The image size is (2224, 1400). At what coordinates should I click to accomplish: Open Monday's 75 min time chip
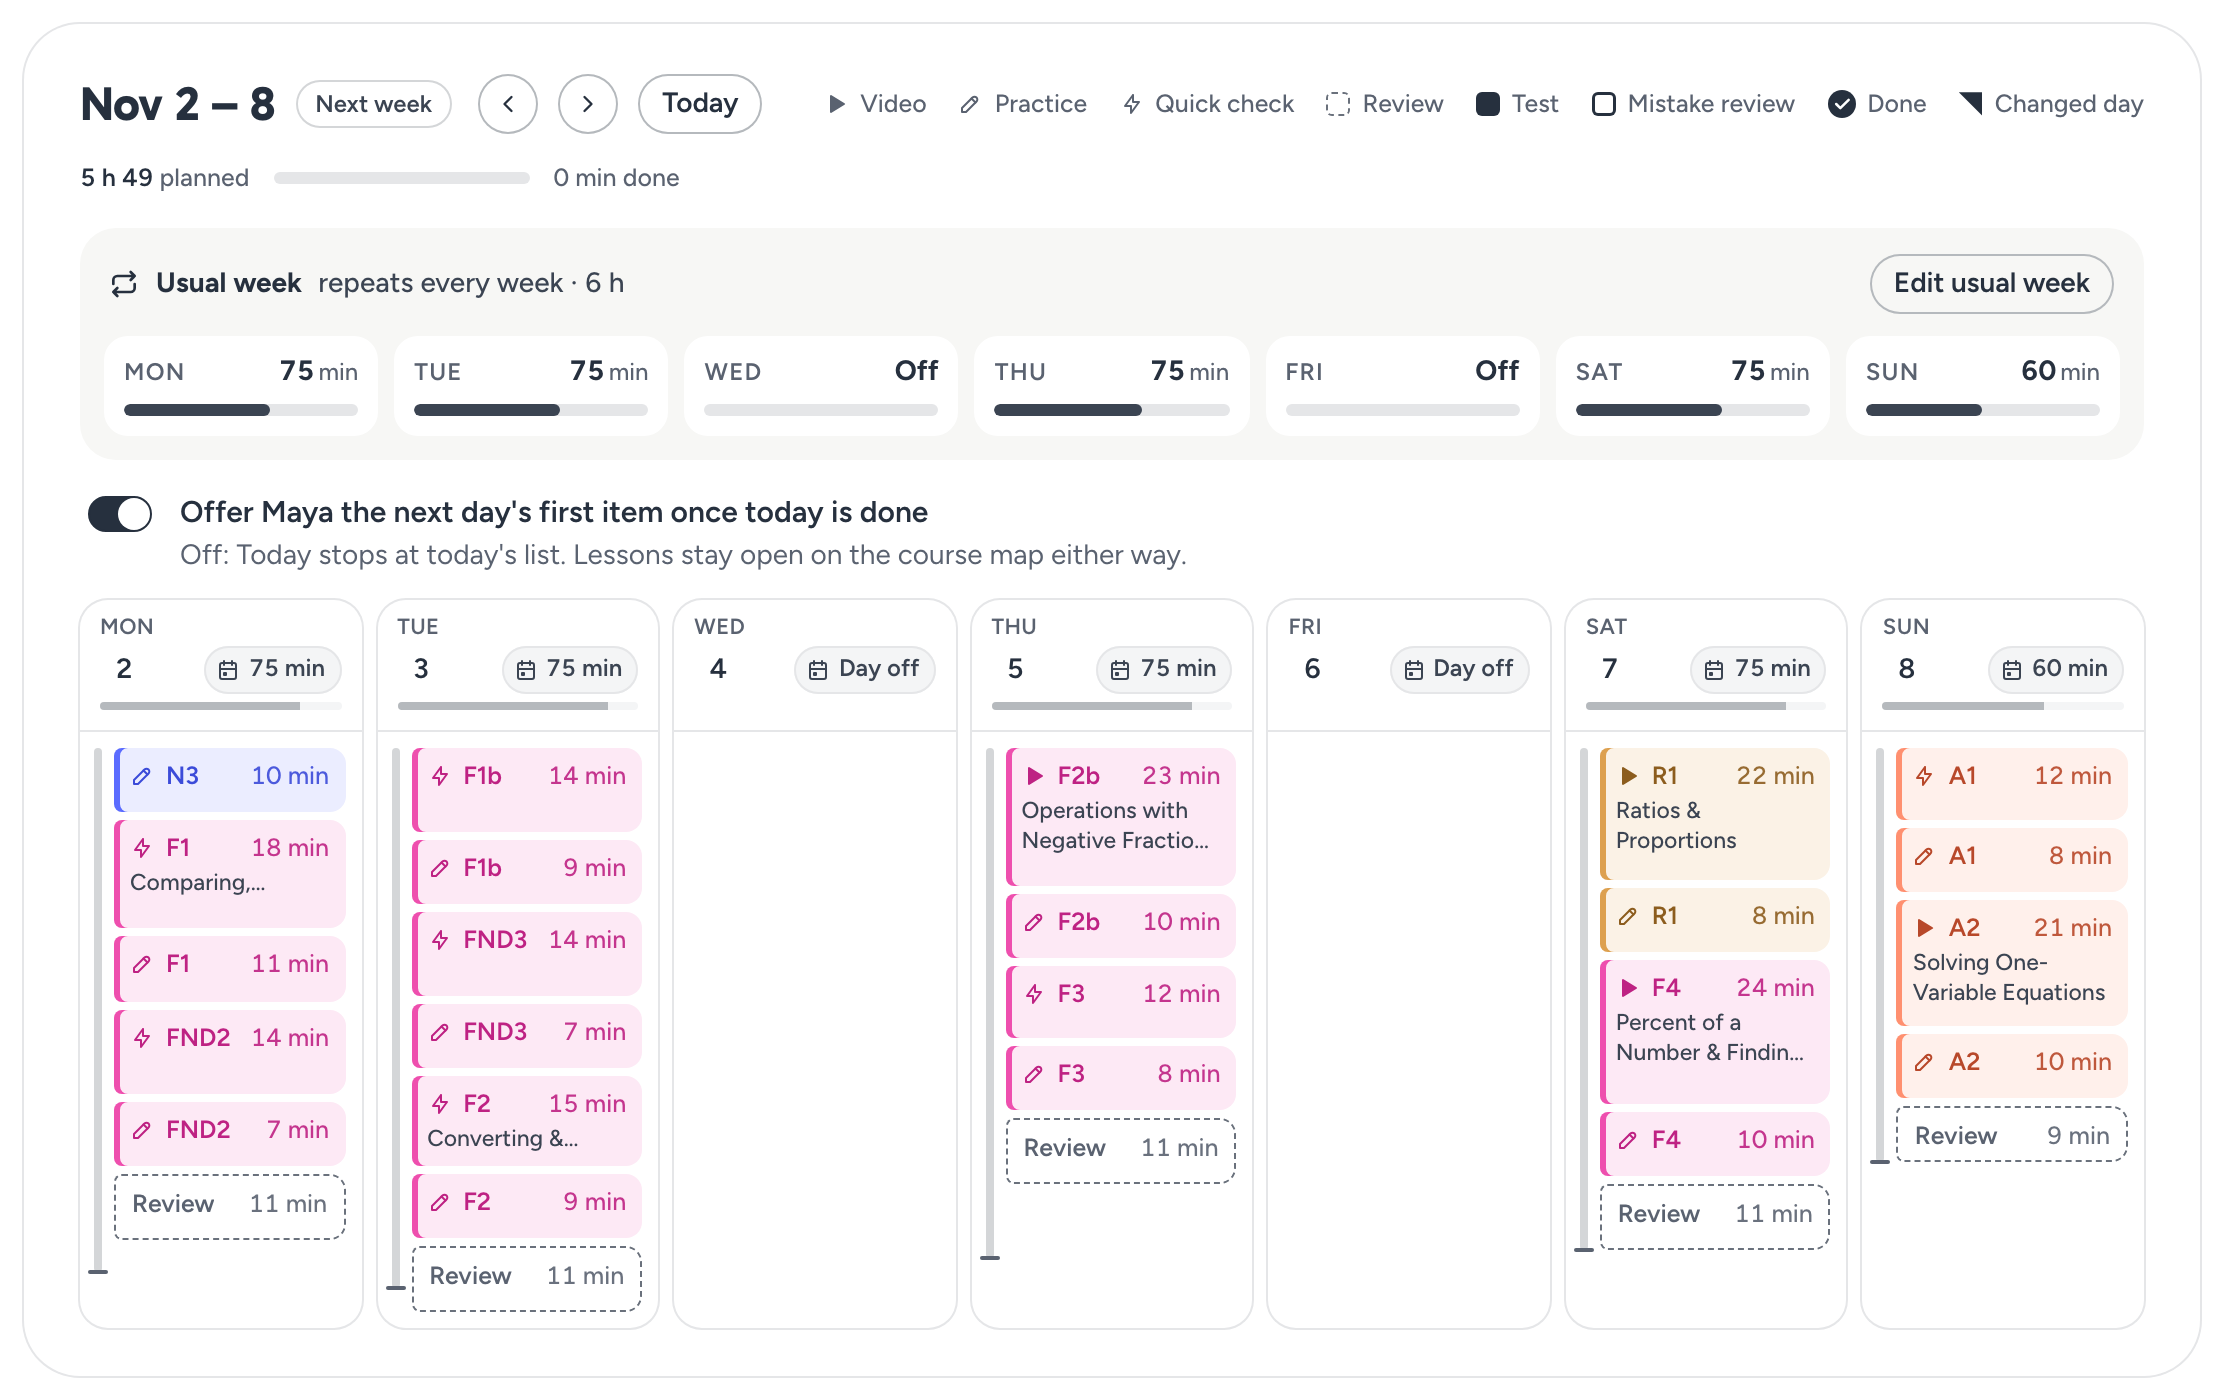point(273,669)
